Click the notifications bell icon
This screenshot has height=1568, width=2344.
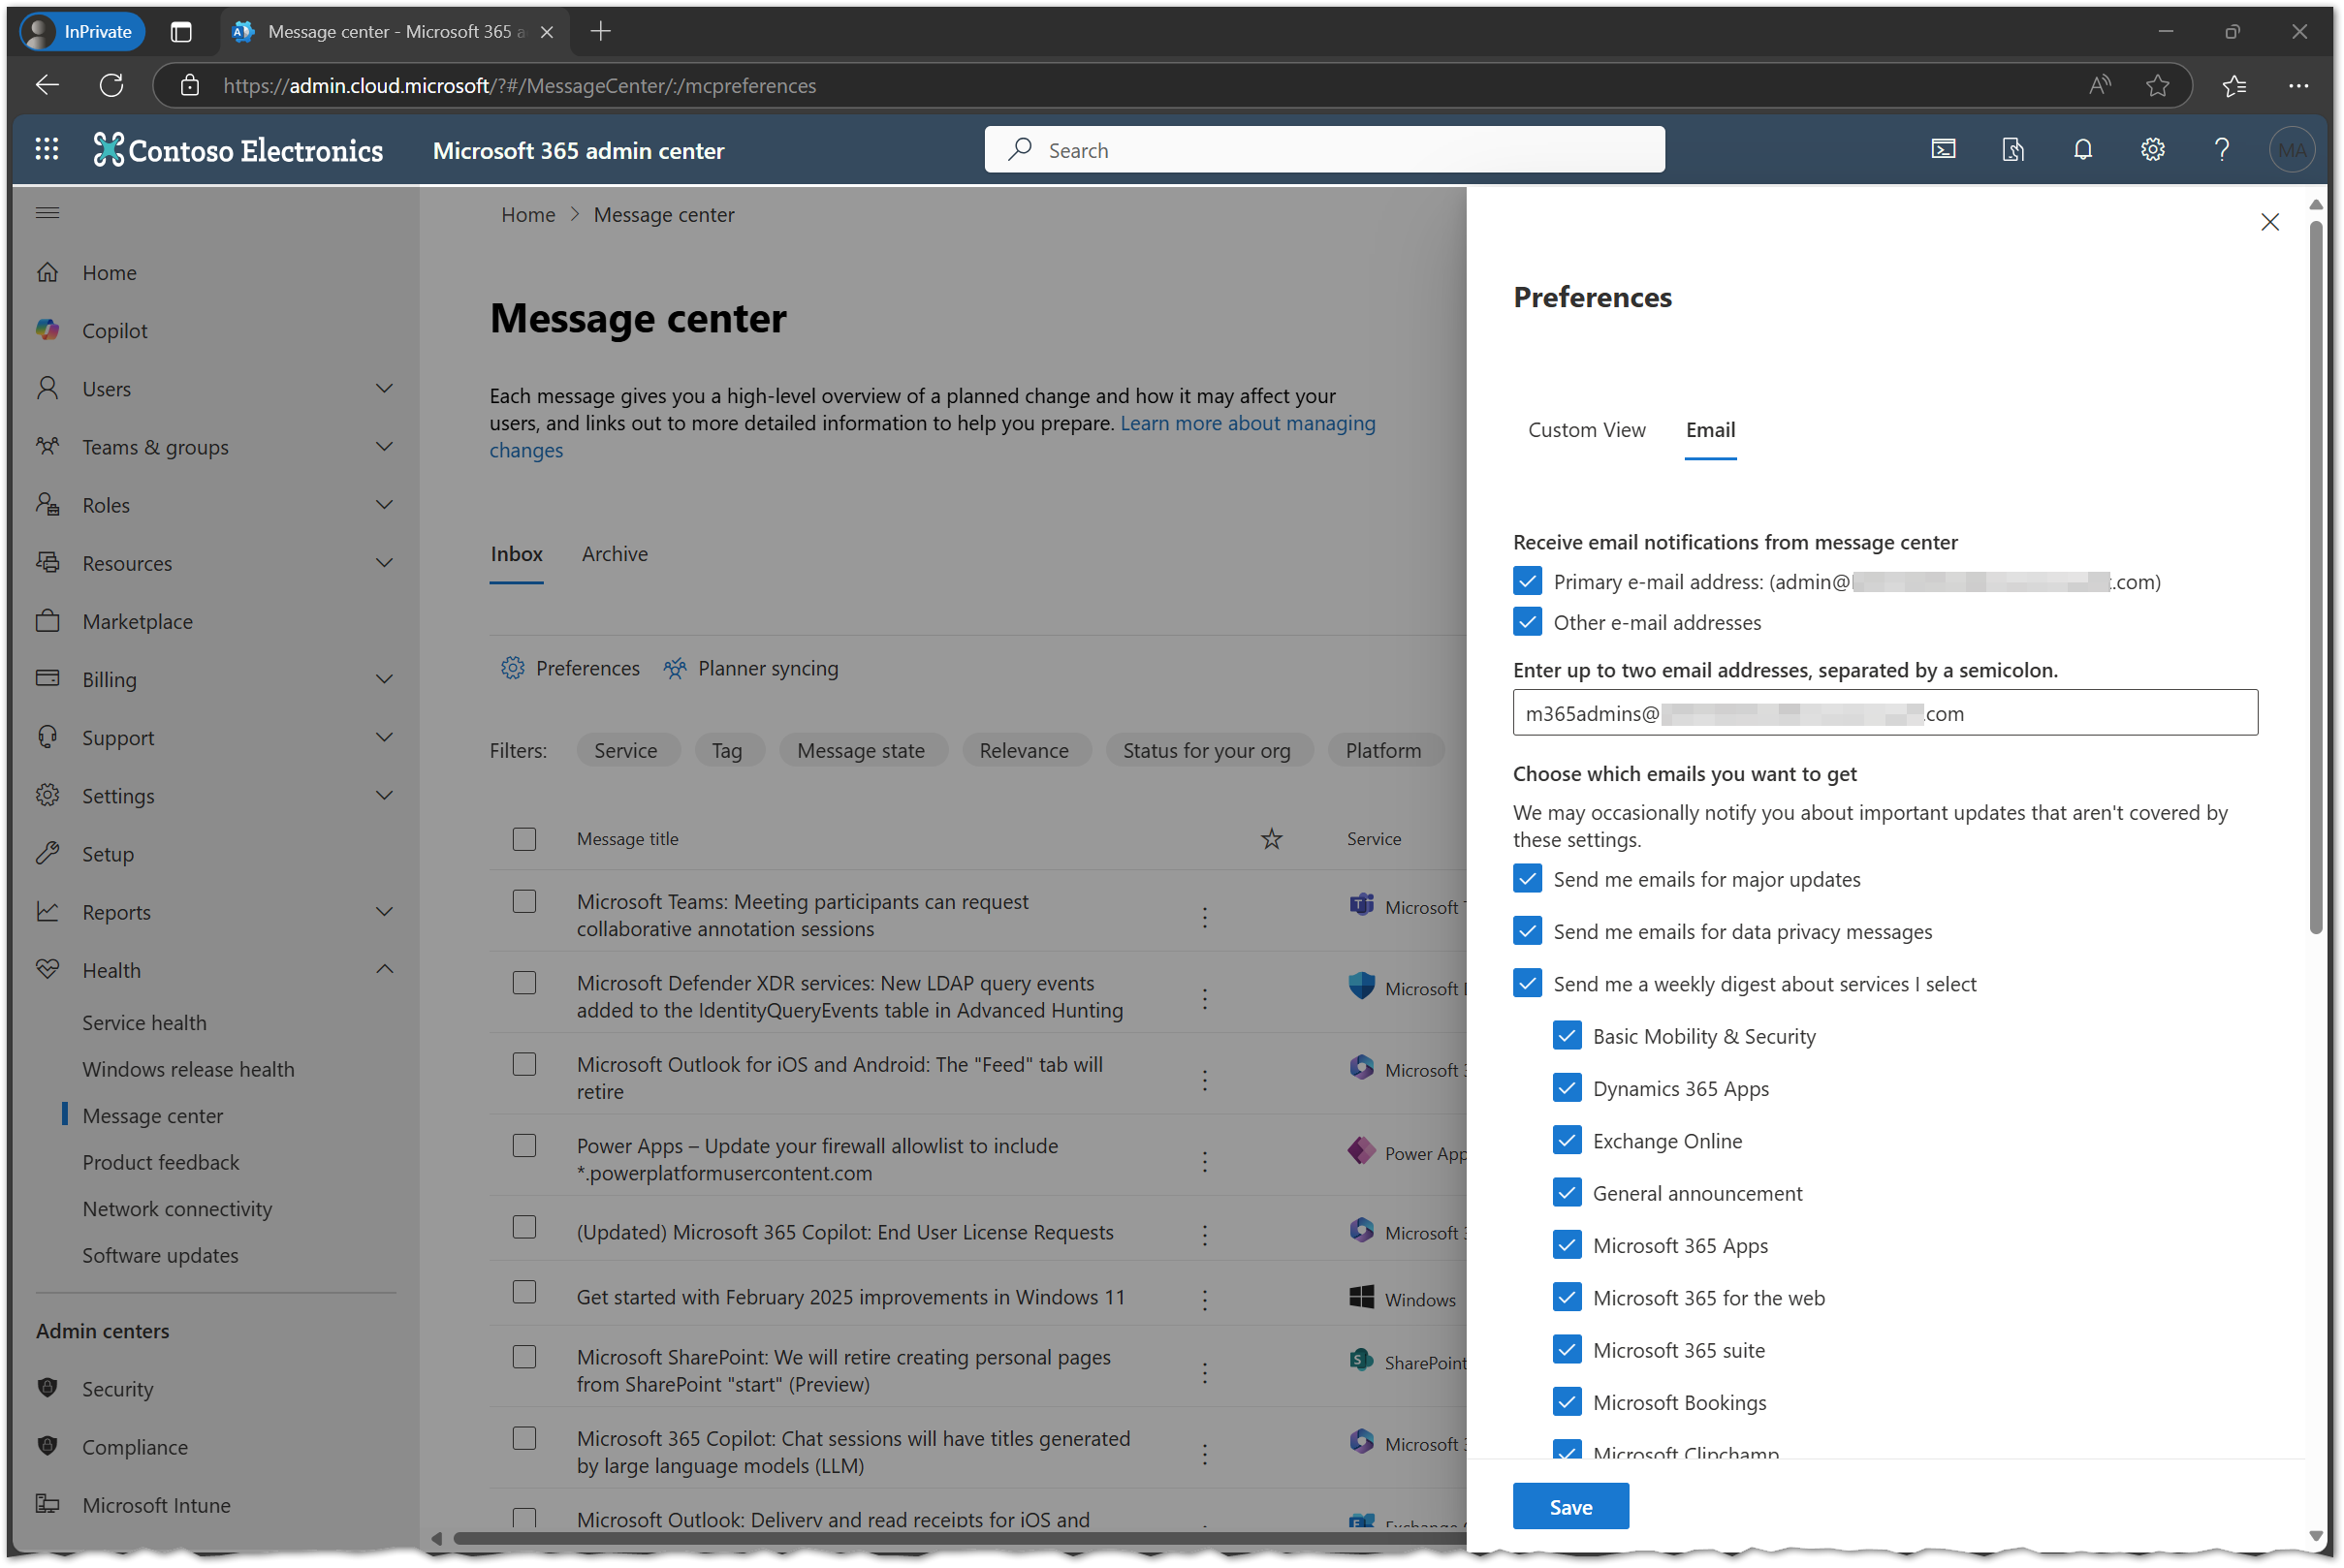(x=2082, y=150)
